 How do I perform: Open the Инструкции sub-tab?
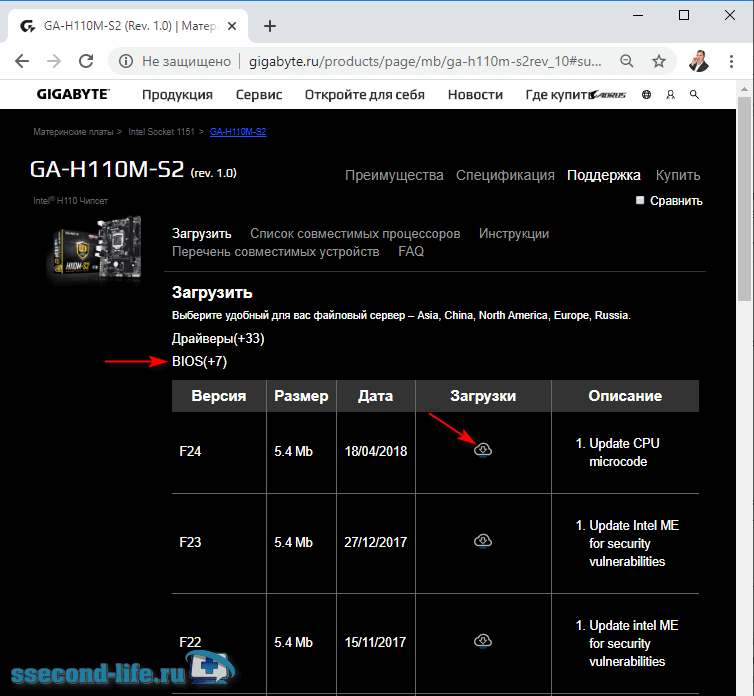(514, 234)
